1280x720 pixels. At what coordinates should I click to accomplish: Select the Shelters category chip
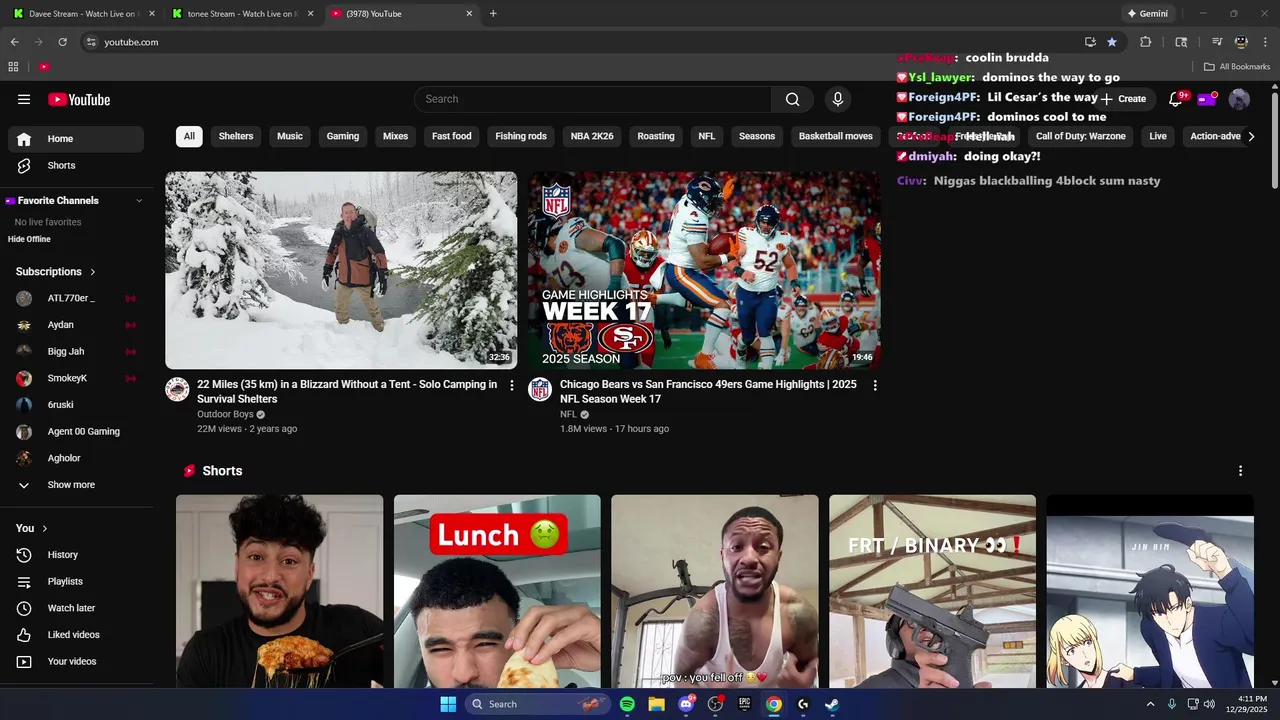click(x=236, y=136)
